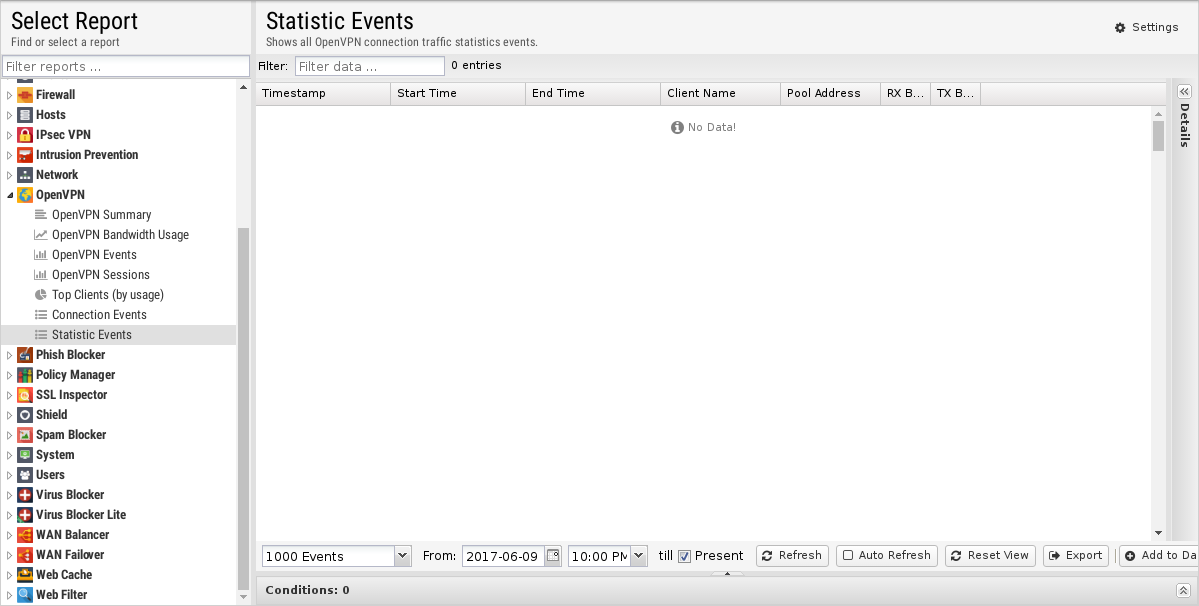Click the From date field 2017-06-09
The height and width of the screenshot is (606, 1199).
503,556
